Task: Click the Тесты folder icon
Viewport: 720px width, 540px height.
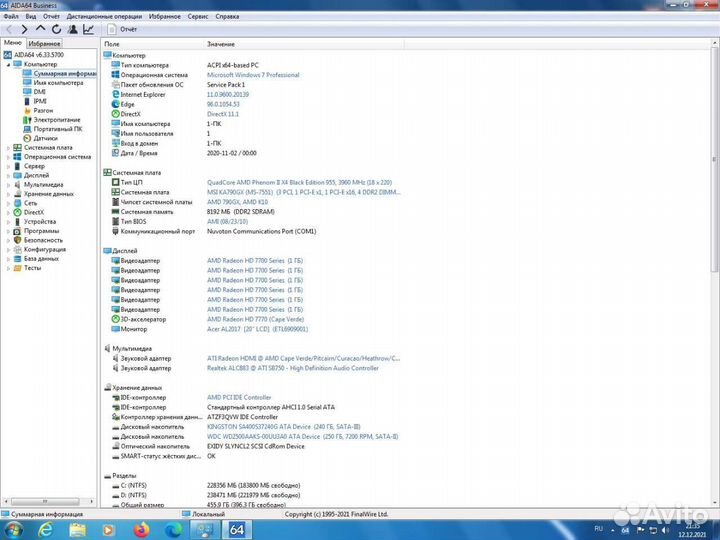Action: point(17,268)
